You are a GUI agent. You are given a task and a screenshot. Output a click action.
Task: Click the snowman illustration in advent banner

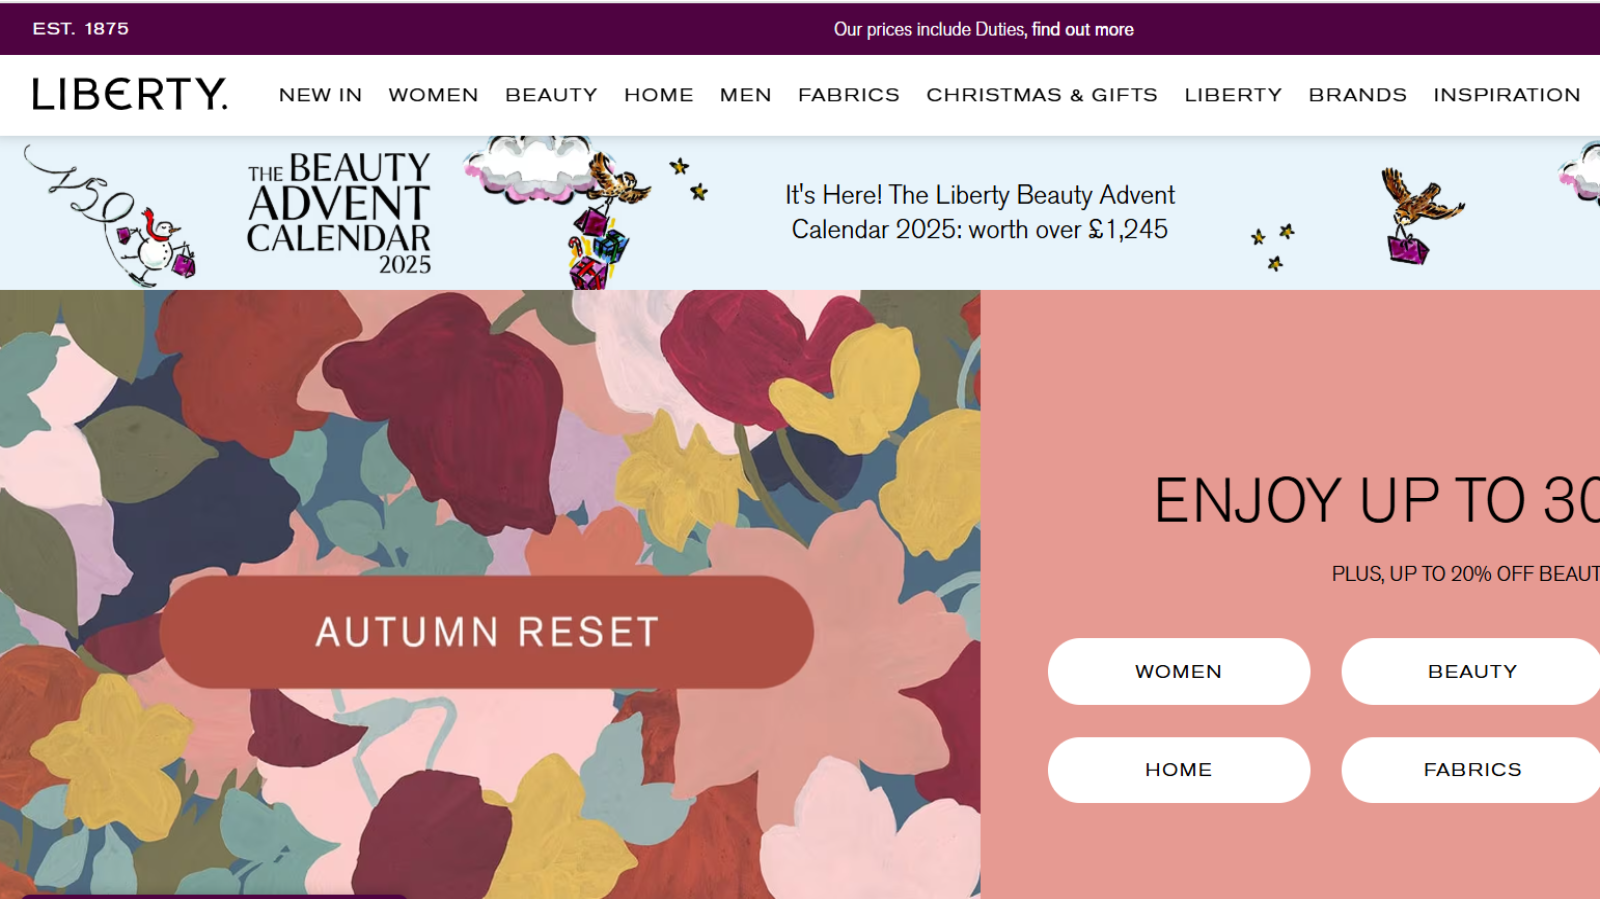155,245
